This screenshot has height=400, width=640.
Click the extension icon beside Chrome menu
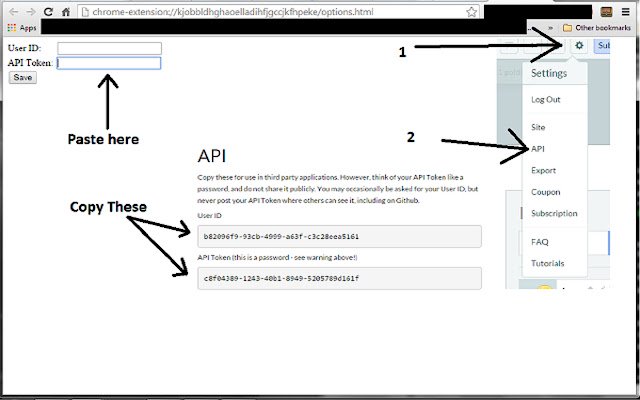(607, 12)
